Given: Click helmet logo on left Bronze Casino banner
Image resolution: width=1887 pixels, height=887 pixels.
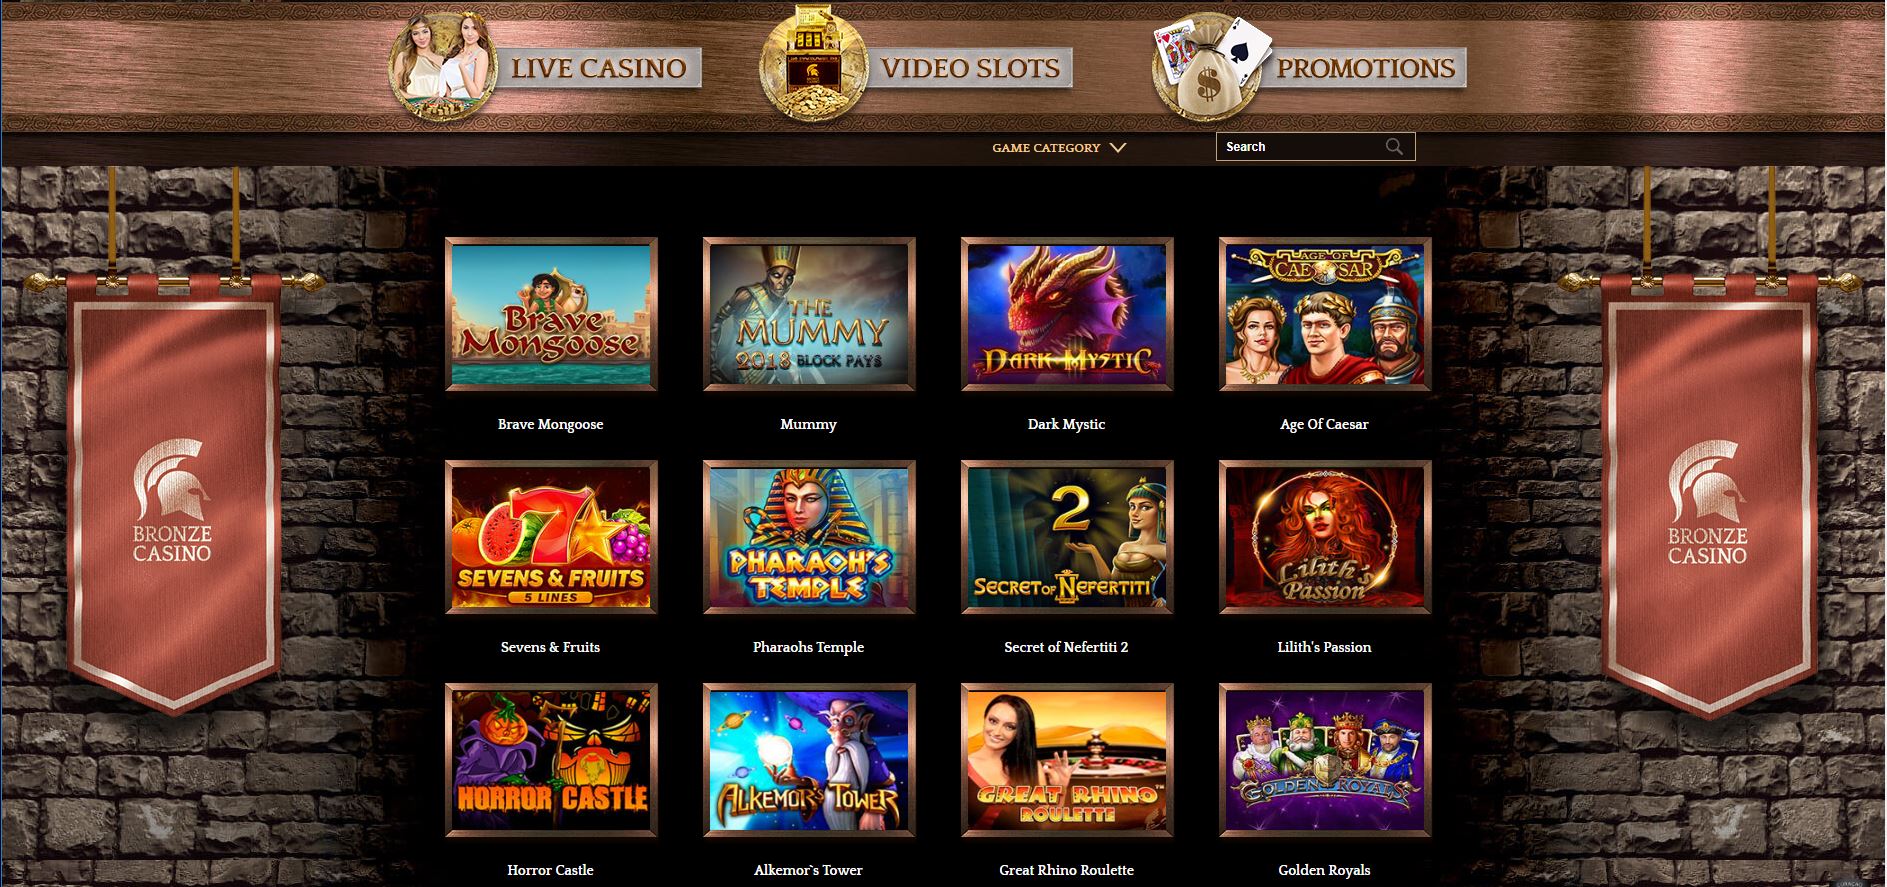Looking at the screenshot, I should pyautogui.click(x=172, y=482).
